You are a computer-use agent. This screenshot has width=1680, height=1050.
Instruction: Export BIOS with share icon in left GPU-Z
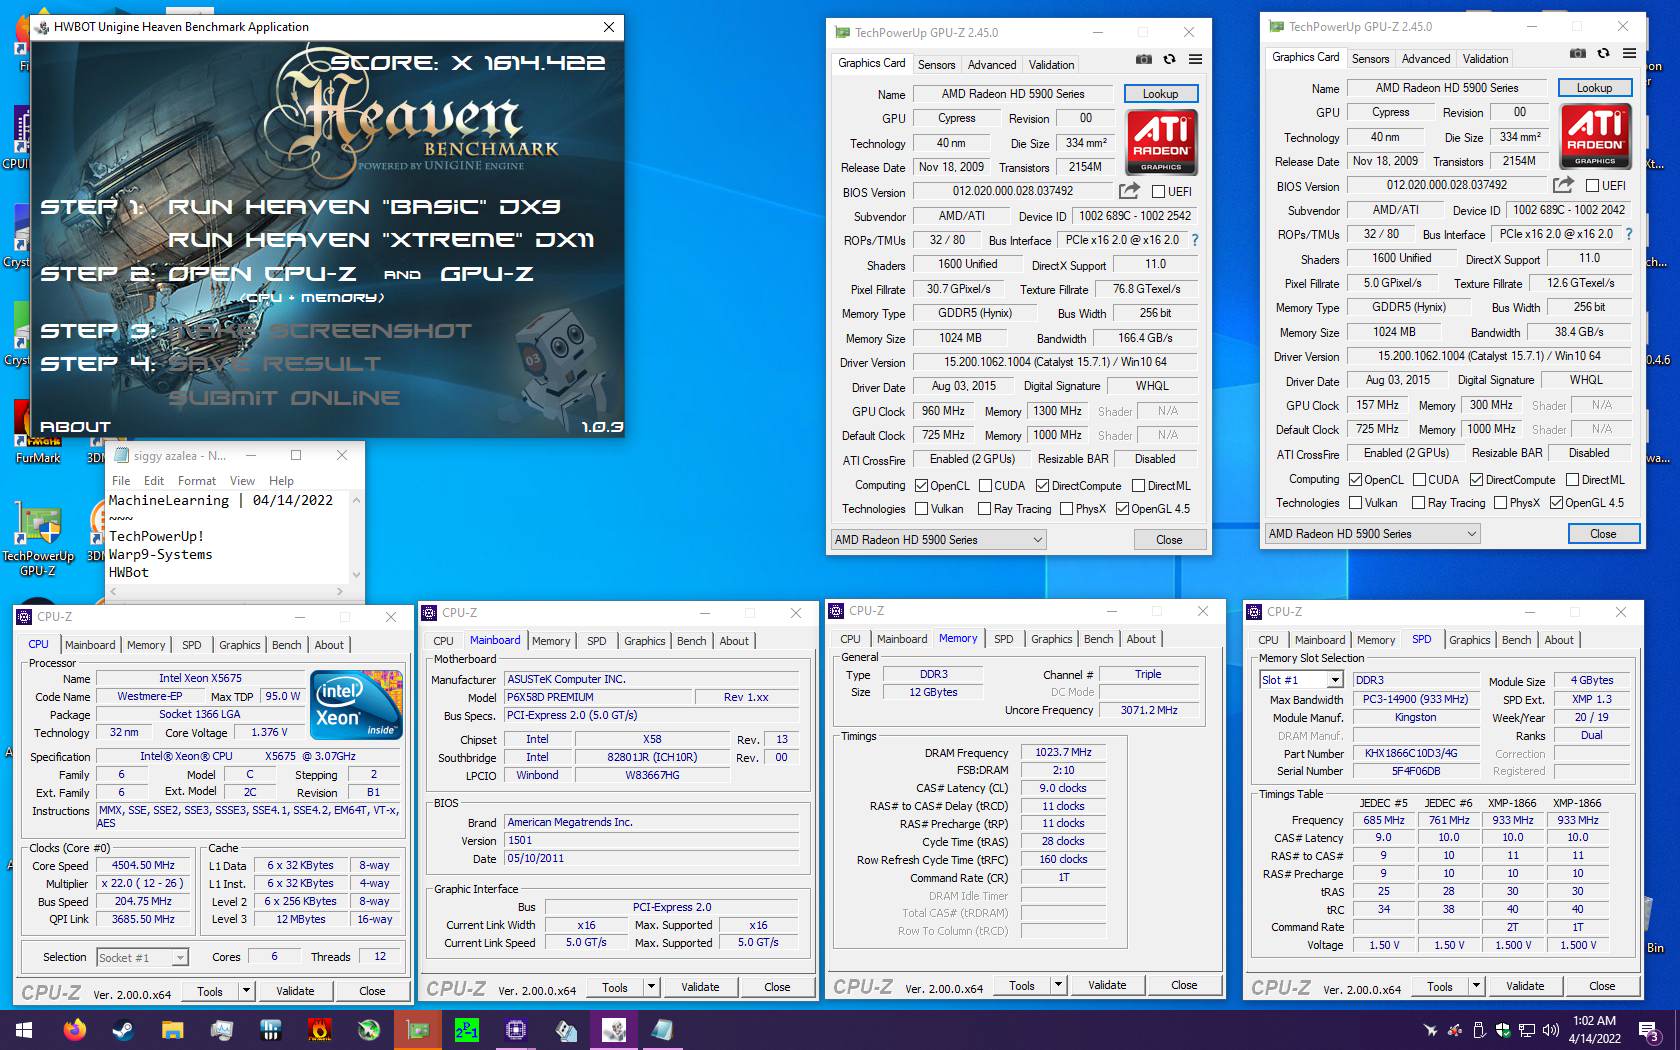tap(1129, 191)
